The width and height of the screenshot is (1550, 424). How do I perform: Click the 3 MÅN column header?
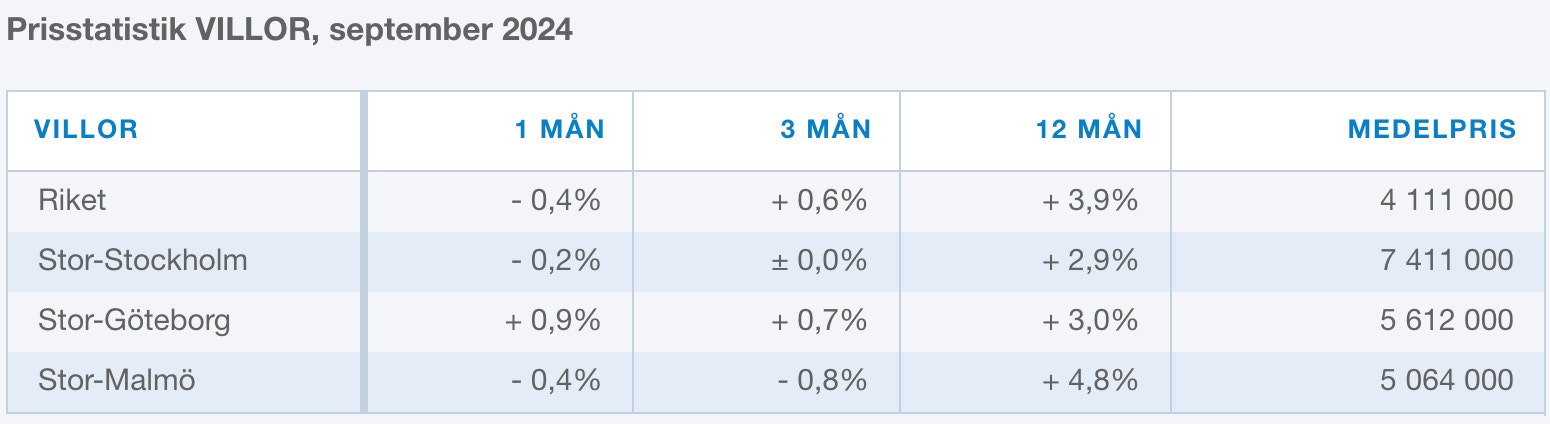coord(825,129)
